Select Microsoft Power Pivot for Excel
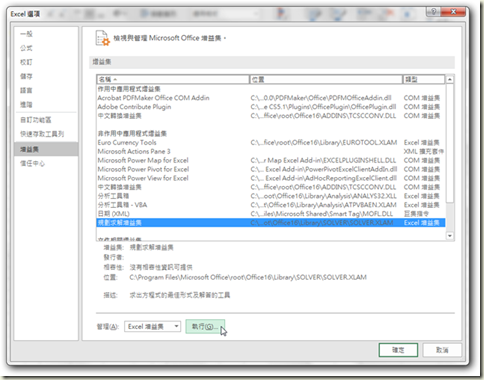The width and height of the screenshot is (484, 380). [271, 169]
